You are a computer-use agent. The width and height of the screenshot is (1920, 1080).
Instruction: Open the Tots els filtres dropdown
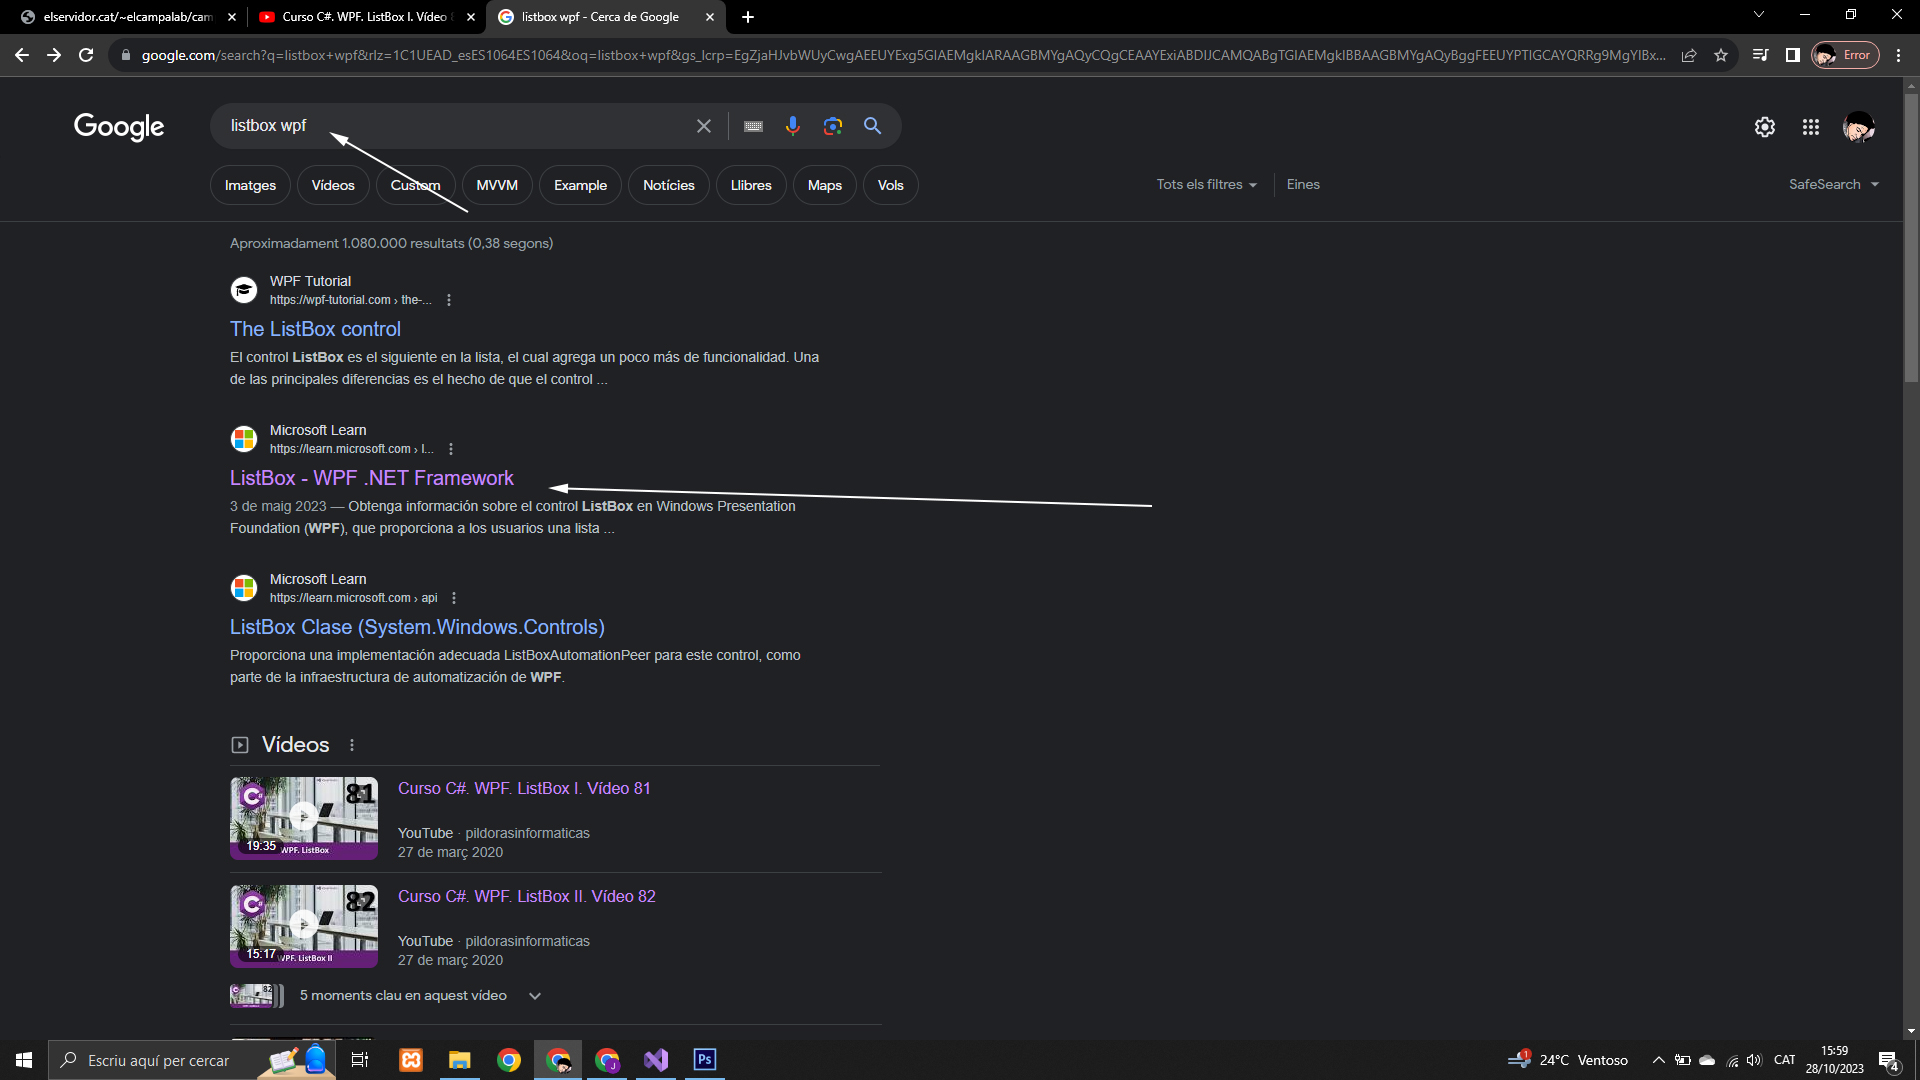tap(1206, 185)
